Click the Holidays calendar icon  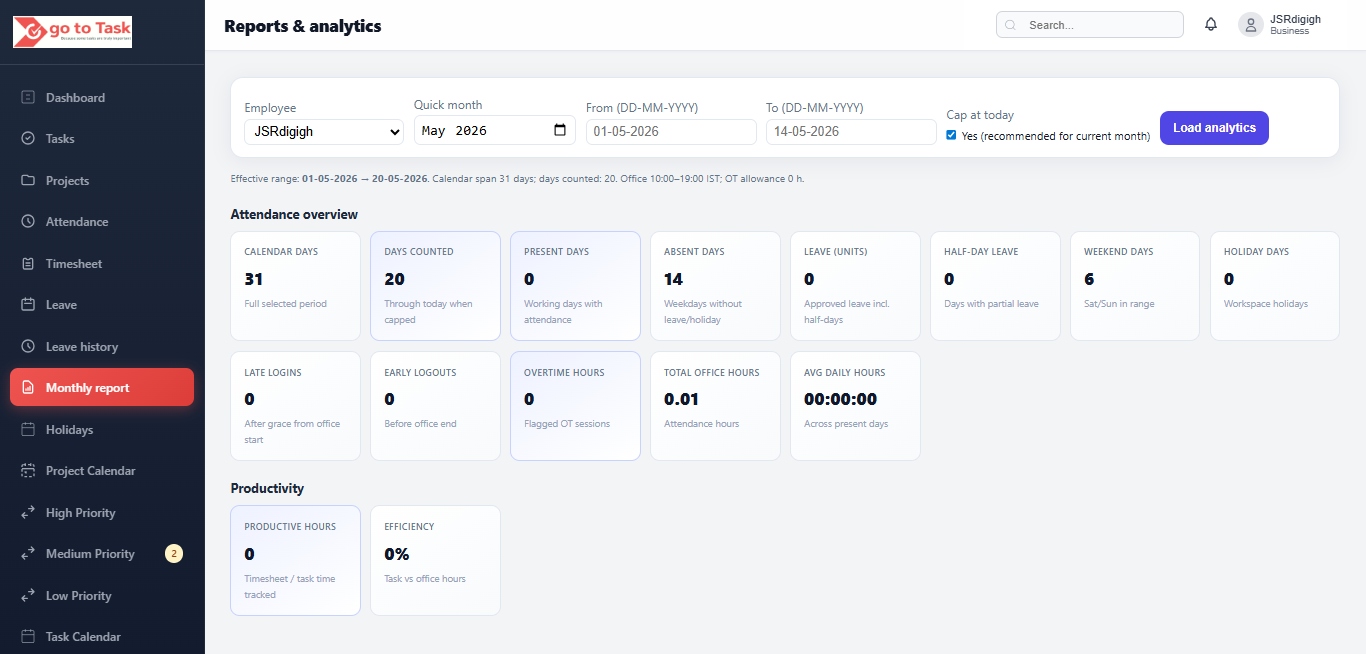[x=28, y=429]
